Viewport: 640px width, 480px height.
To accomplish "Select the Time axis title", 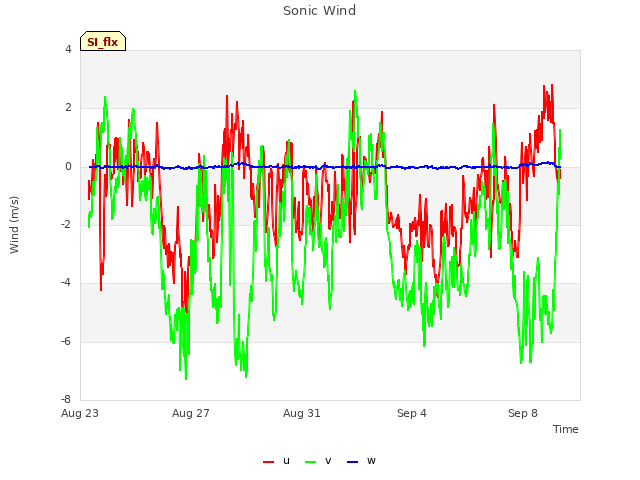I will click(x=566, y=429).
